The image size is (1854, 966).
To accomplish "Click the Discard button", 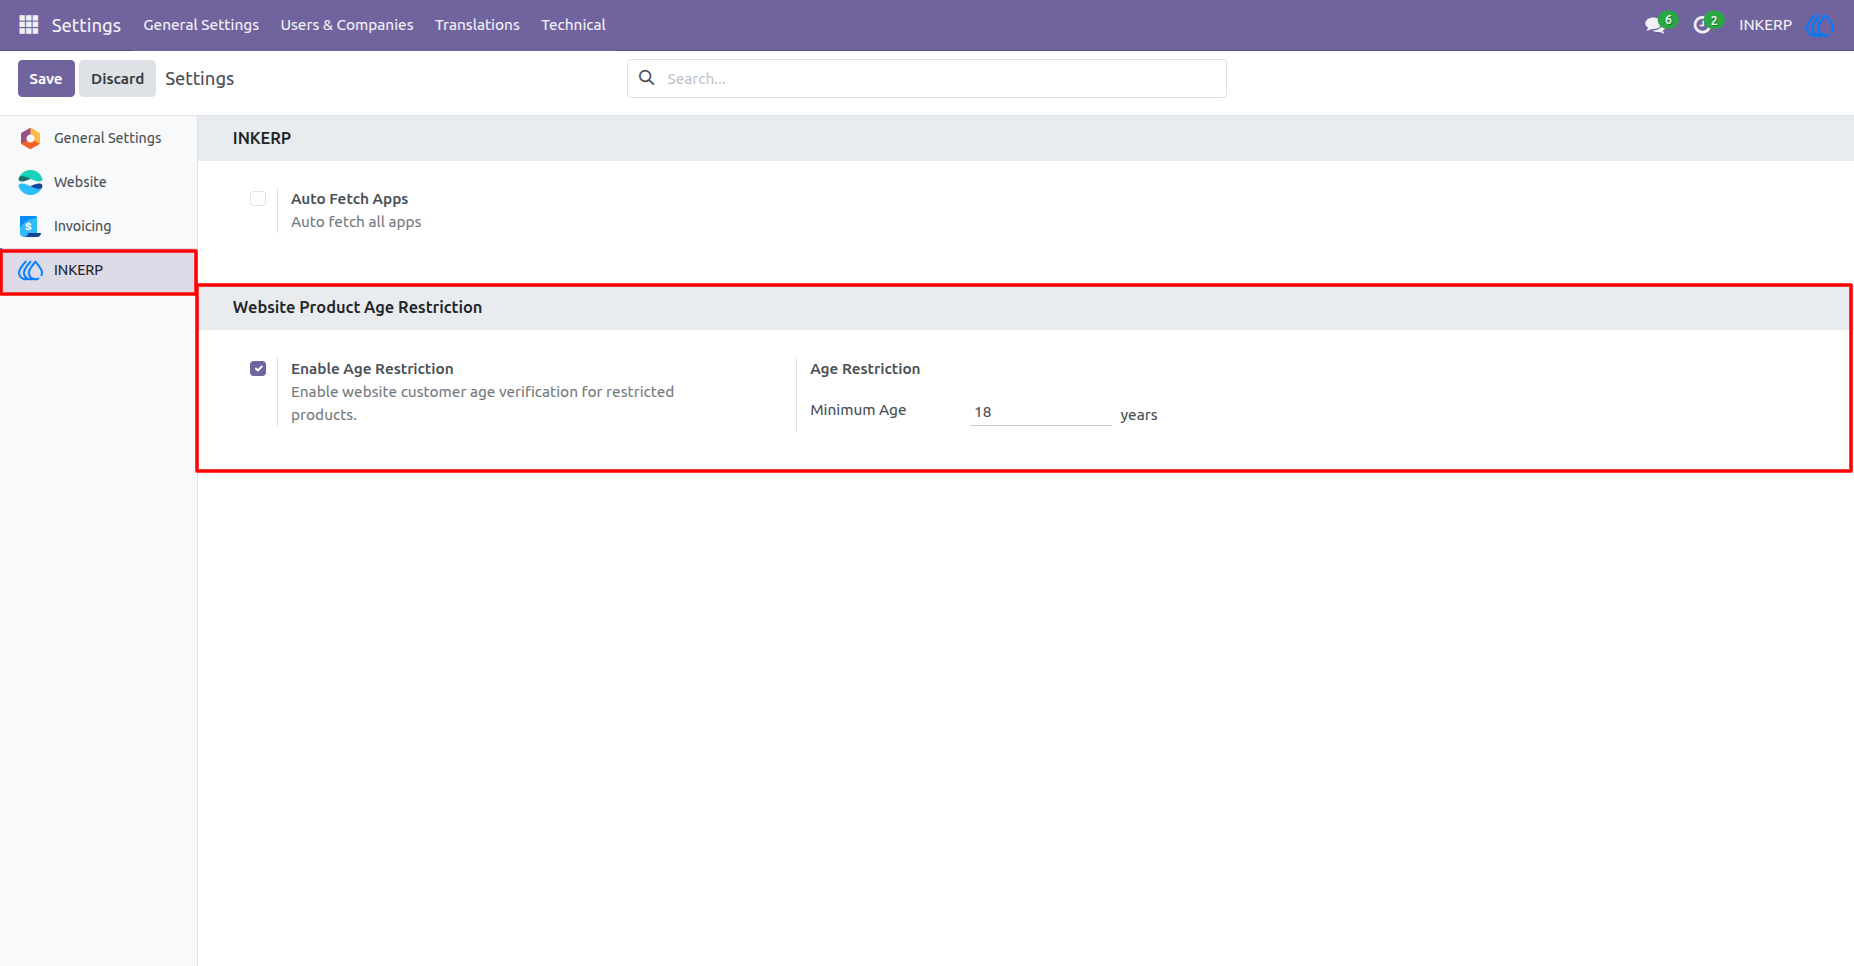I will click(x=117, y=79).
